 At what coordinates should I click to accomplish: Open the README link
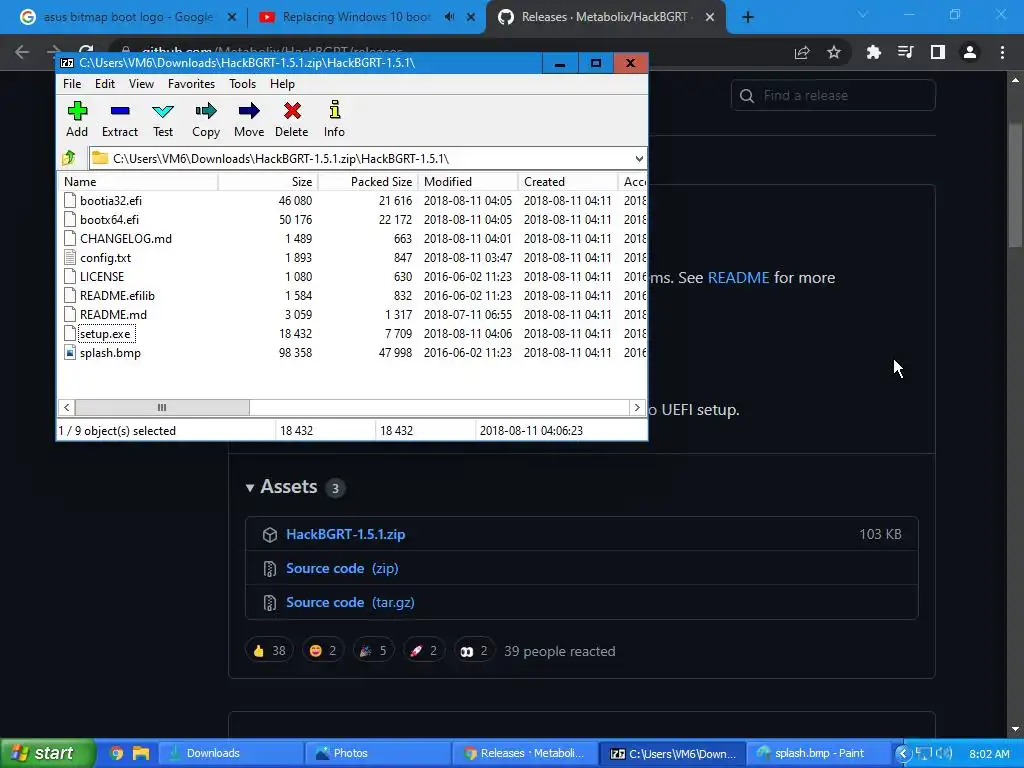click(739, 278)
